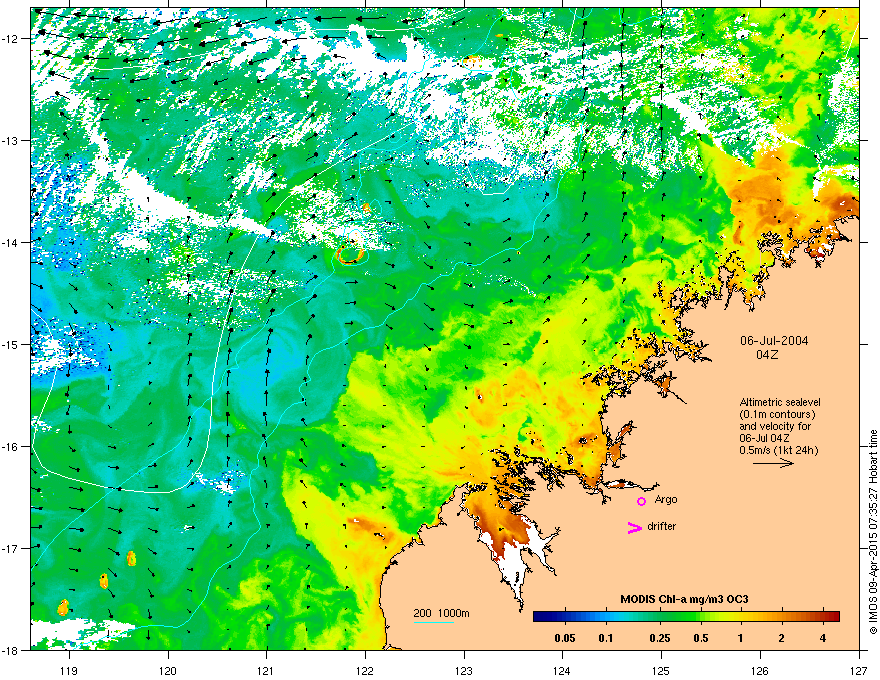The image size is (880, 680).
Task: Click the red-orange ring feature near 14S 122E
Action: tap(350, 255)
